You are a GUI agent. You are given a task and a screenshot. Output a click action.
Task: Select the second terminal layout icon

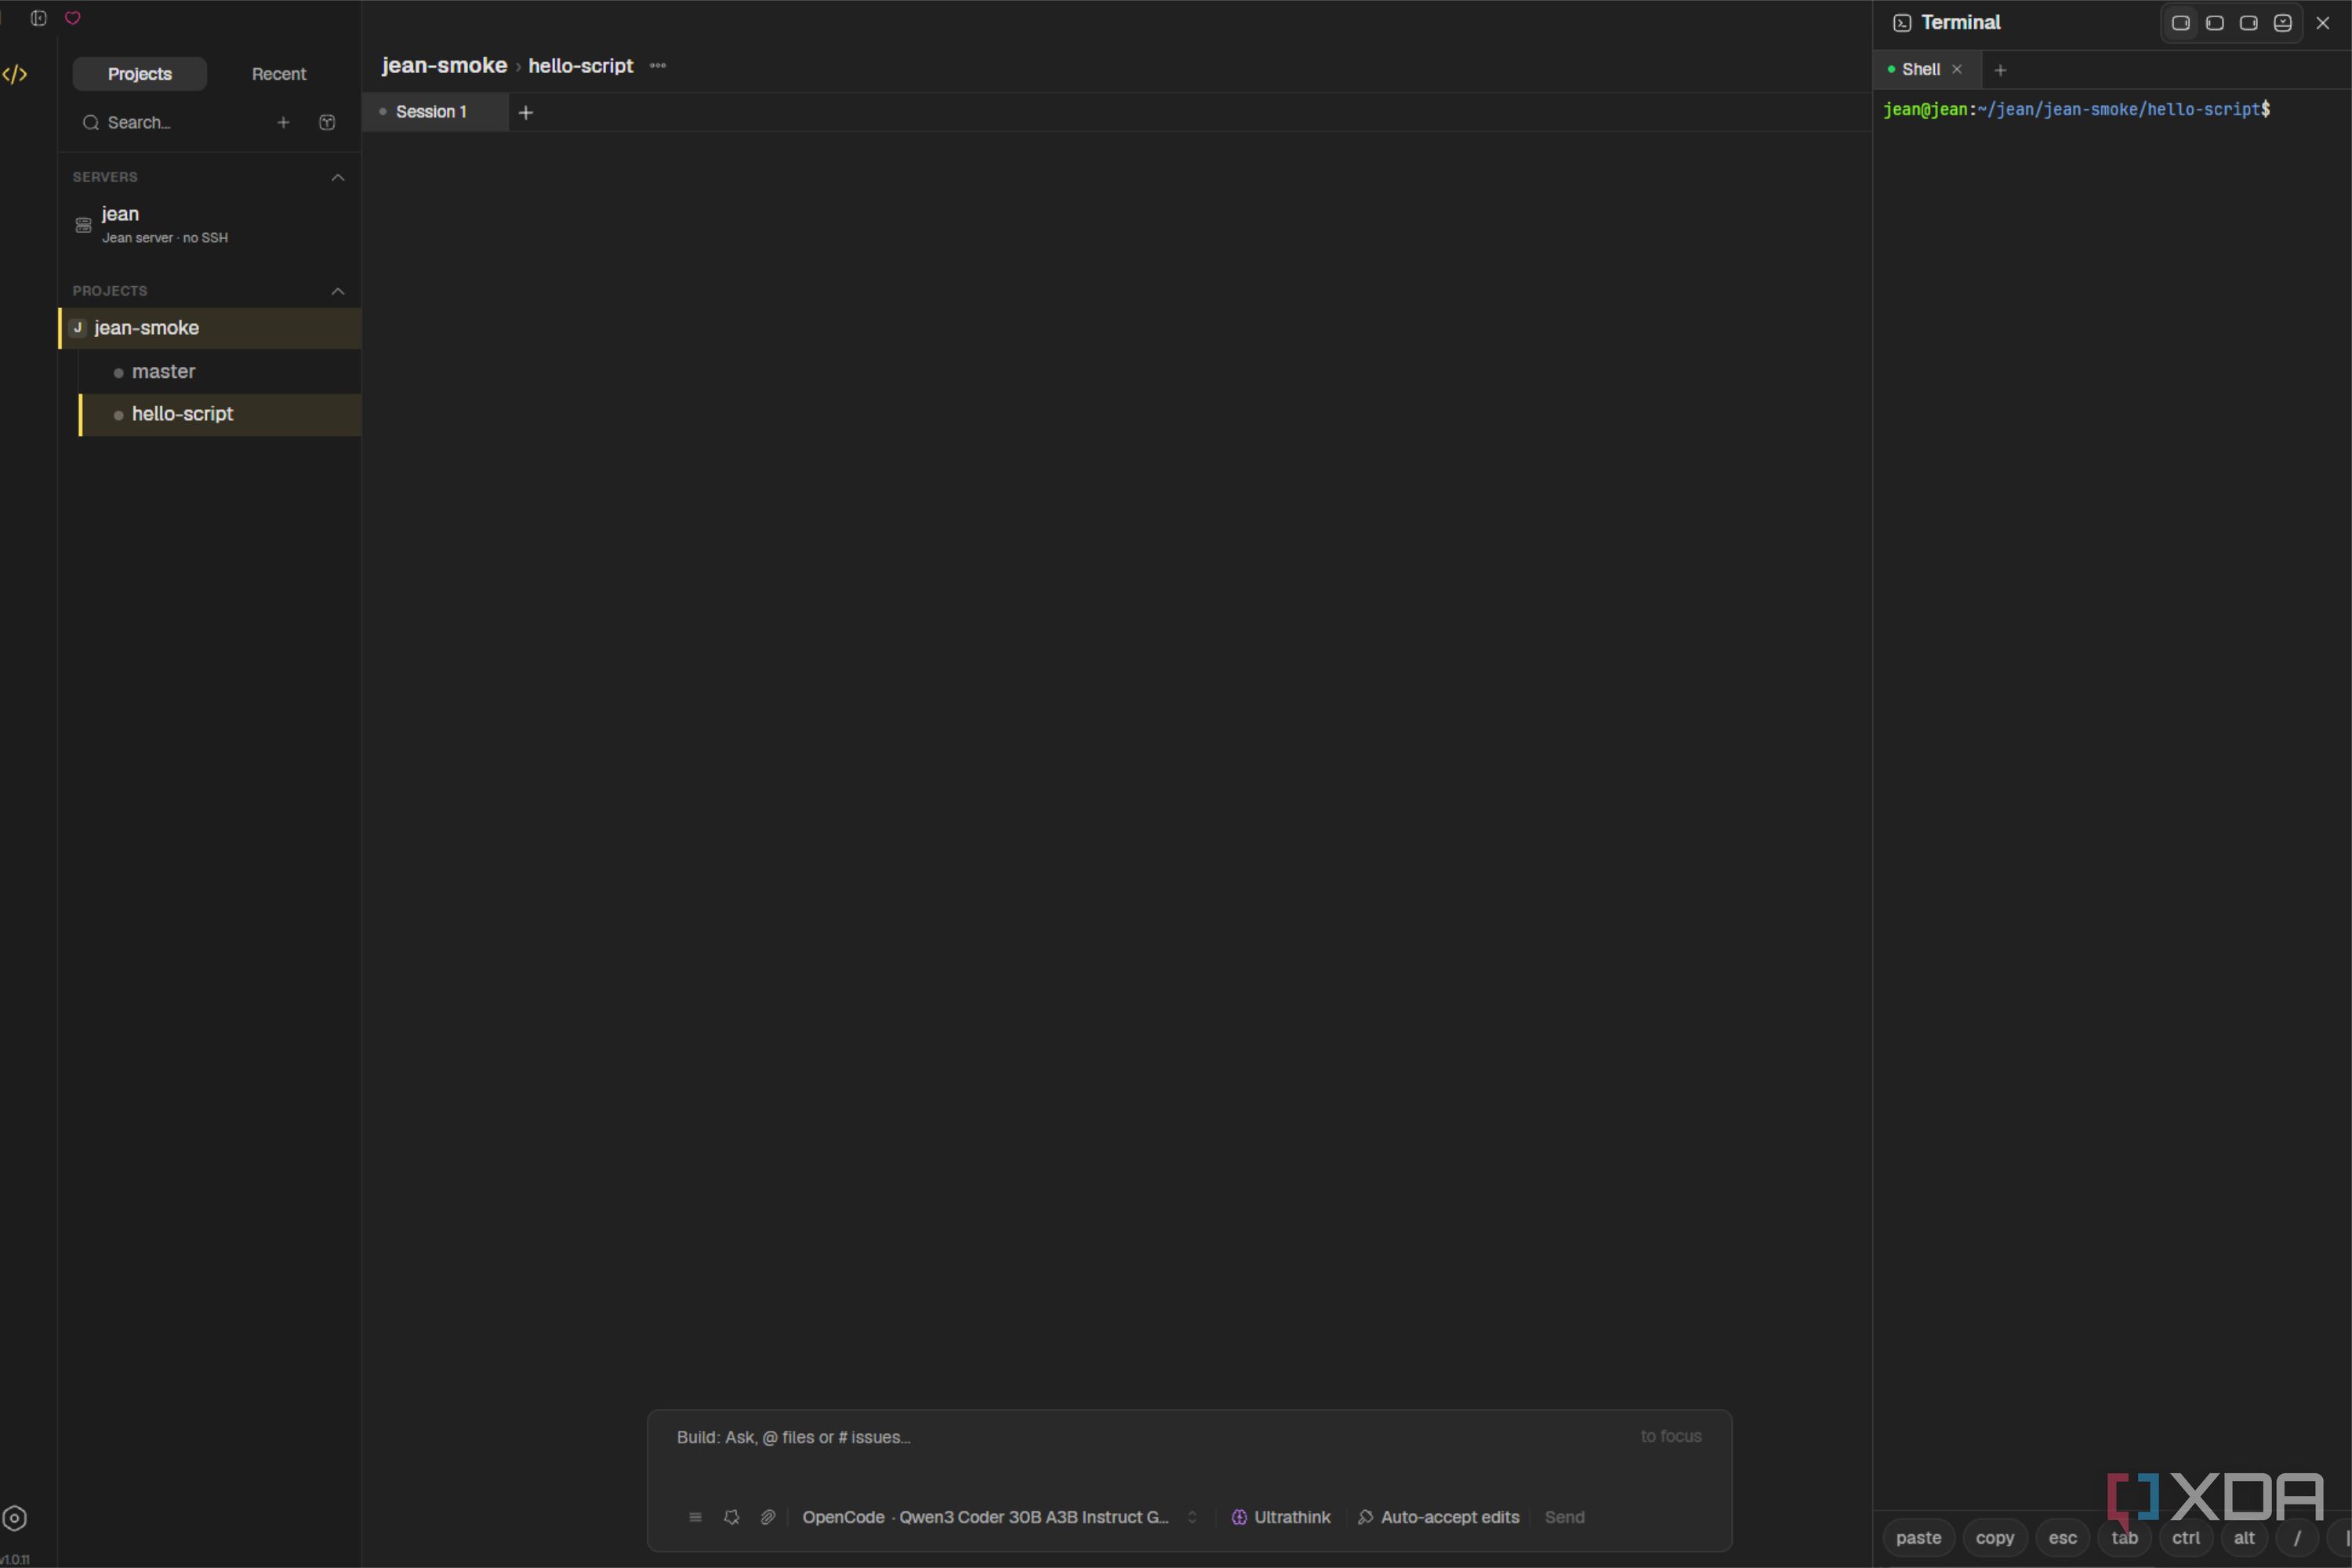tap(2215, 23)
